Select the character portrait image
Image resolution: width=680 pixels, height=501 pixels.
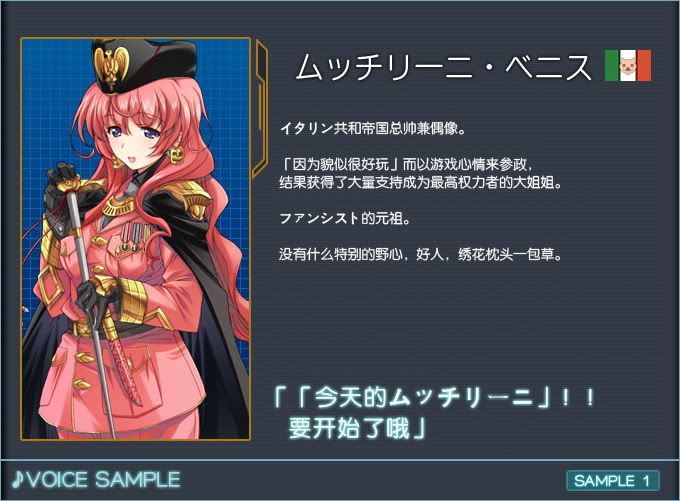(135, 239)
